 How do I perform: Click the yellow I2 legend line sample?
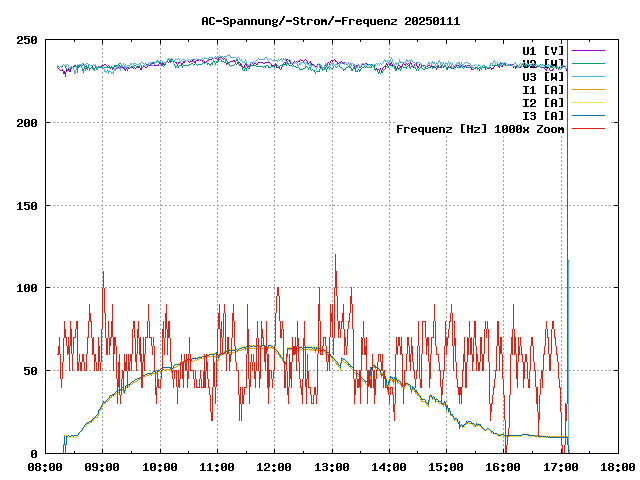(x=589, y=102)
